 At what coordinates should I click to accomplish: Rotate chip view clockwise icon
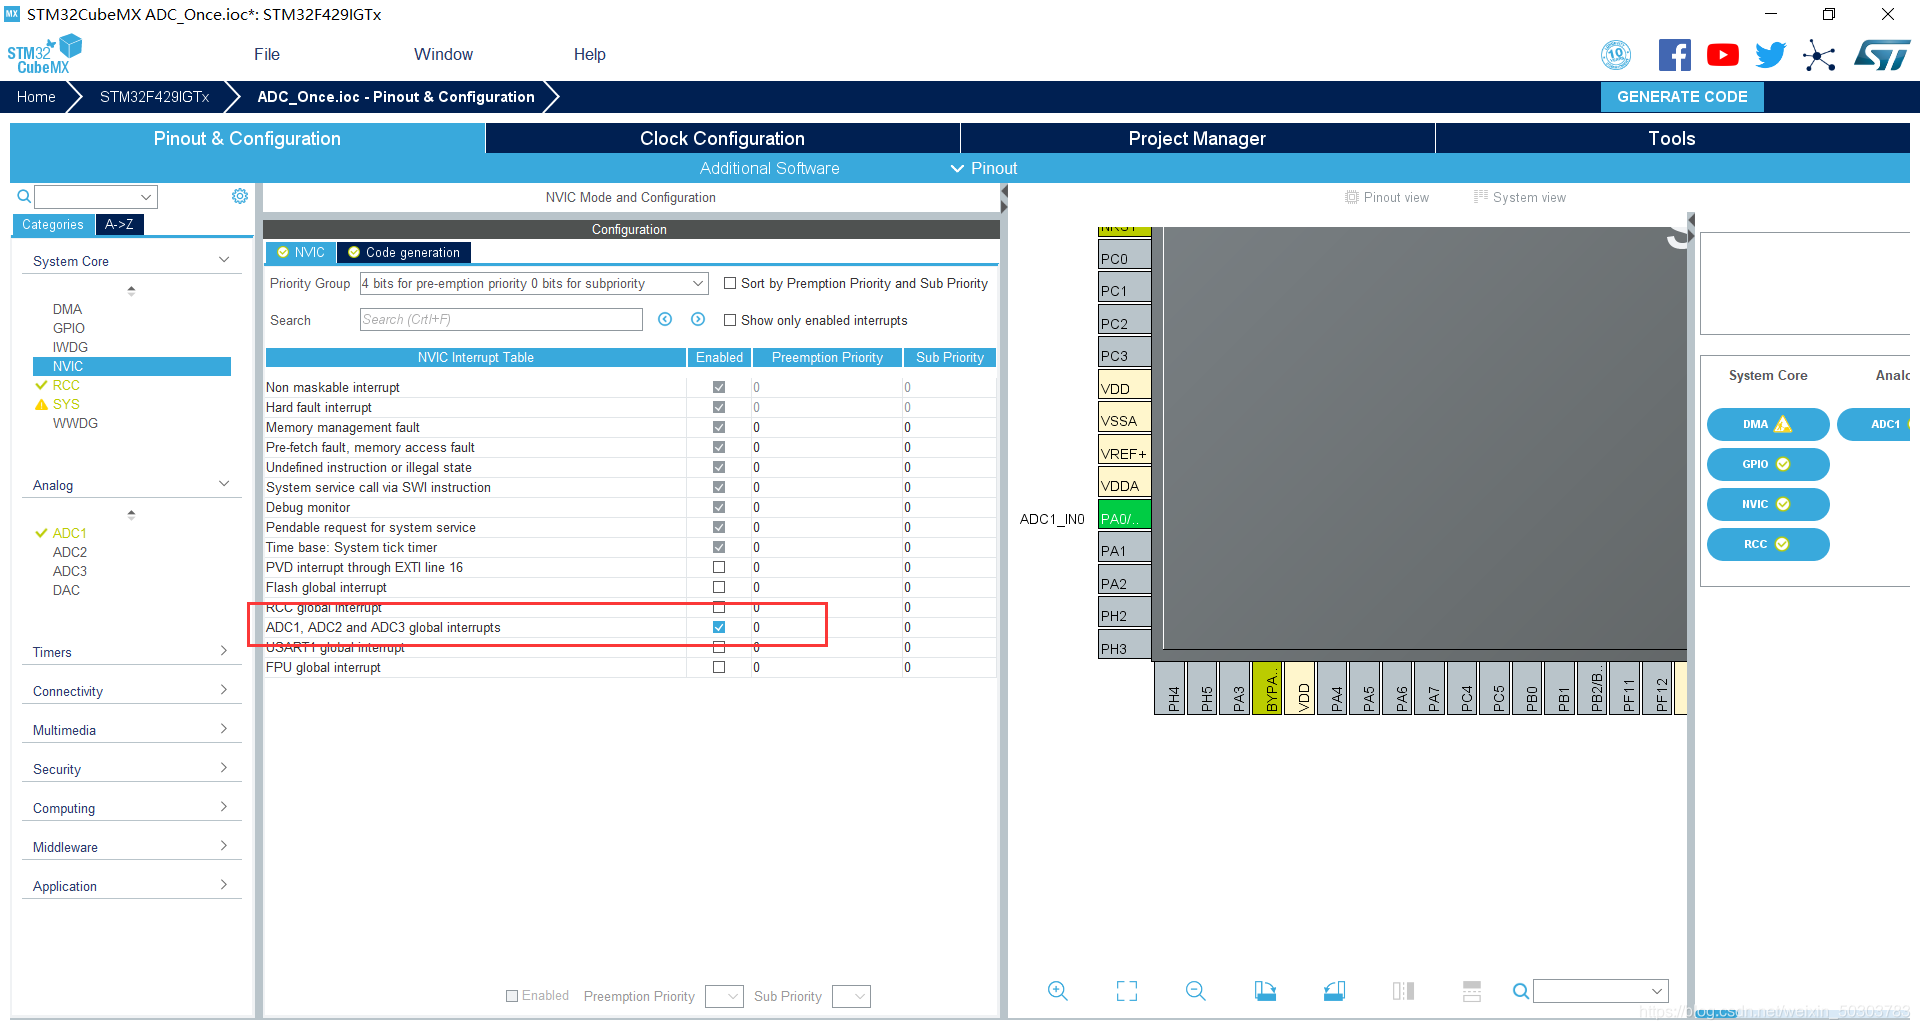point(1265,991)
